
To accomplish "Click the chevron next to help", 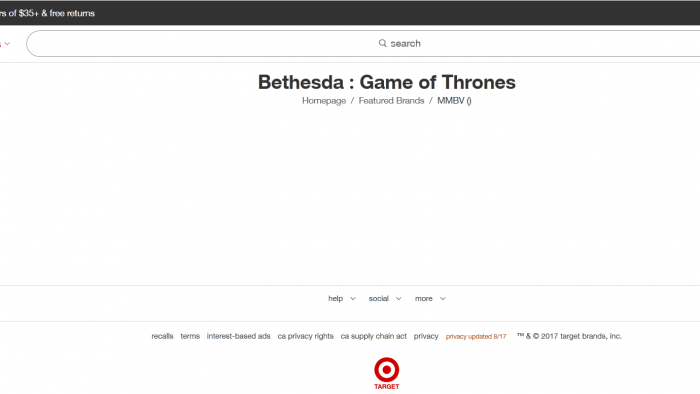I will (353, 299).
